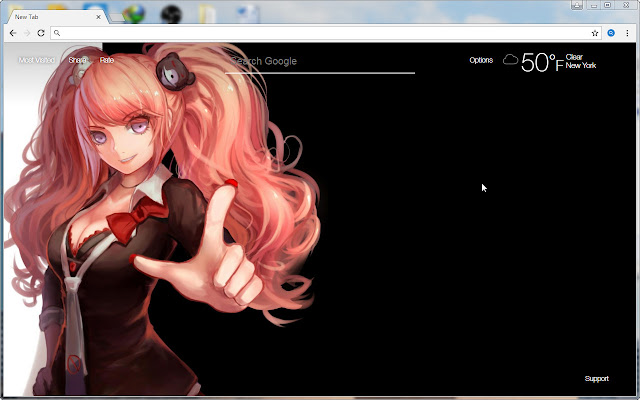The width and height of the screenshot is (640, 400).
Task: Click the browser forward arrow
Action: point(27,33)
